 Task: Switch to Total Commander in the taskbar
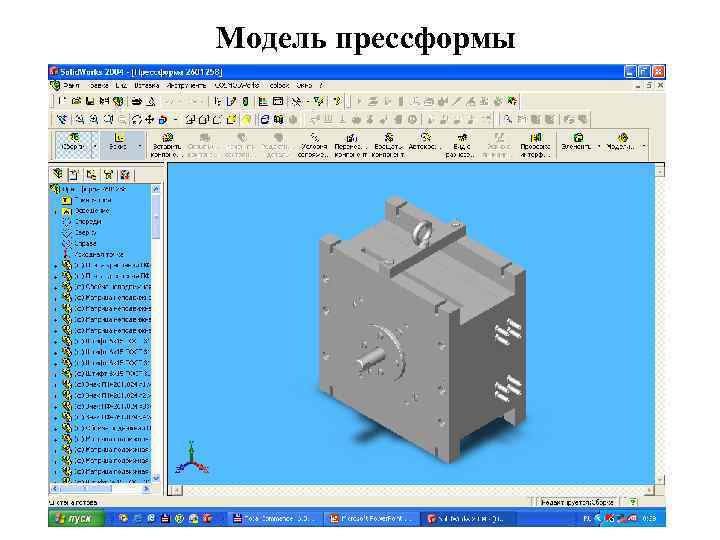275,518
